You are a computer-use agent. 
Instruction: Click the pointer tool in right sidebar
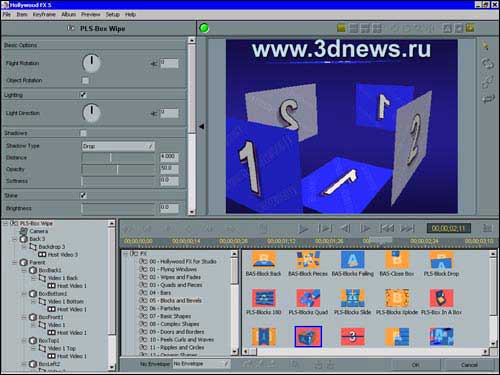[486, 46]
